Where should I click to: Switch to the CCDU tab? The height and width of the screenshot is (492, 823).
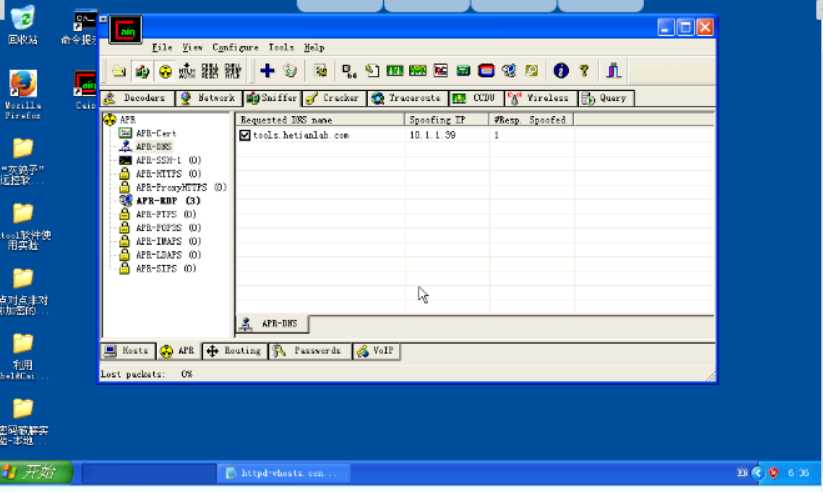click(x=477, y=98)
